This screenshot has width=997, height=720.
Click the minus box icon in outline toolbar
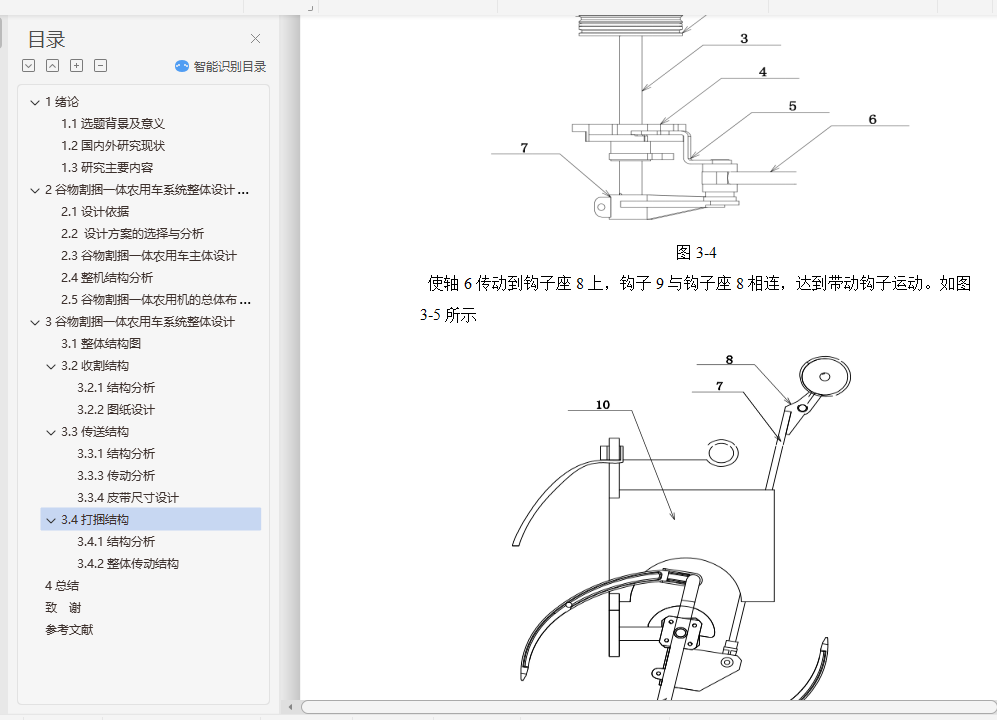[100, 66]
